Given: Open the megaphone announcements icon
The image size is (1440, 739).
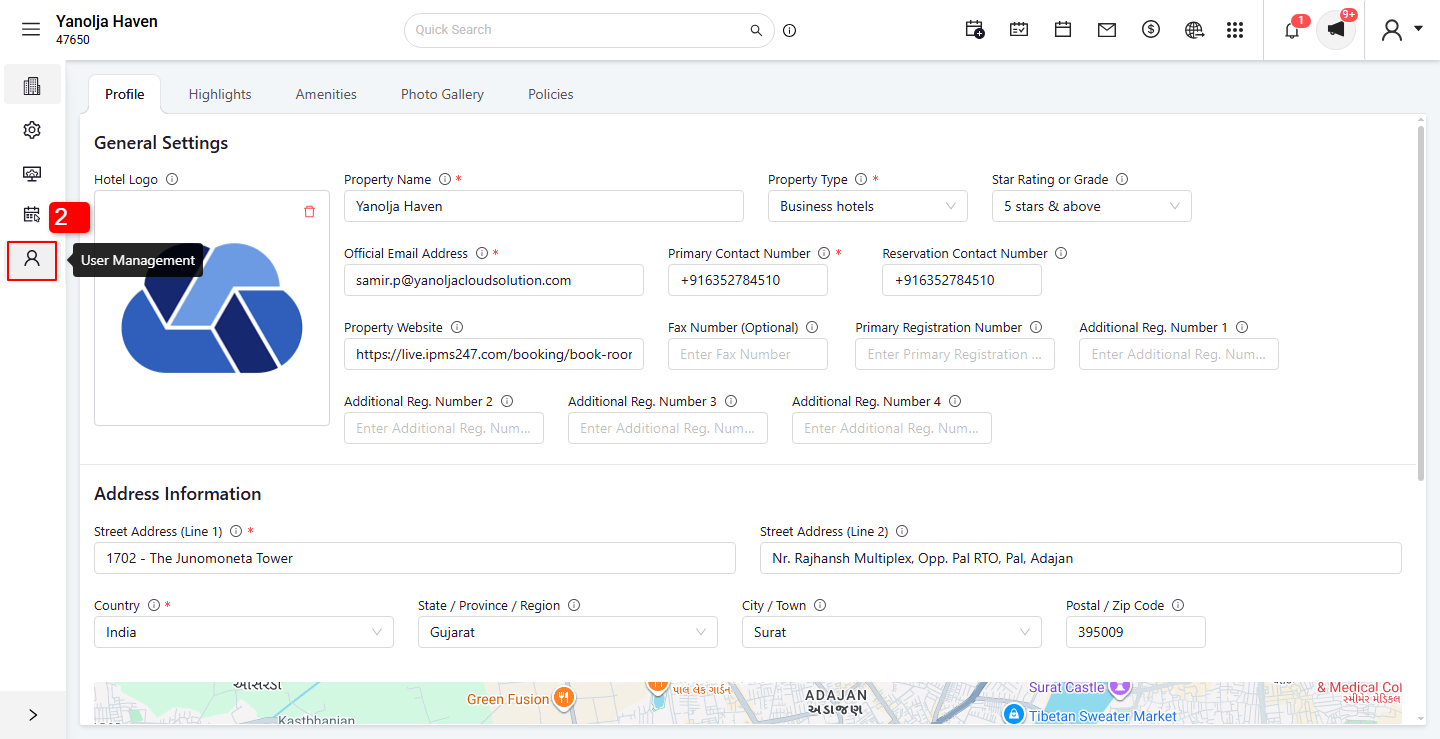Looking at the screenshot, I should click(x=1336, y=30).
